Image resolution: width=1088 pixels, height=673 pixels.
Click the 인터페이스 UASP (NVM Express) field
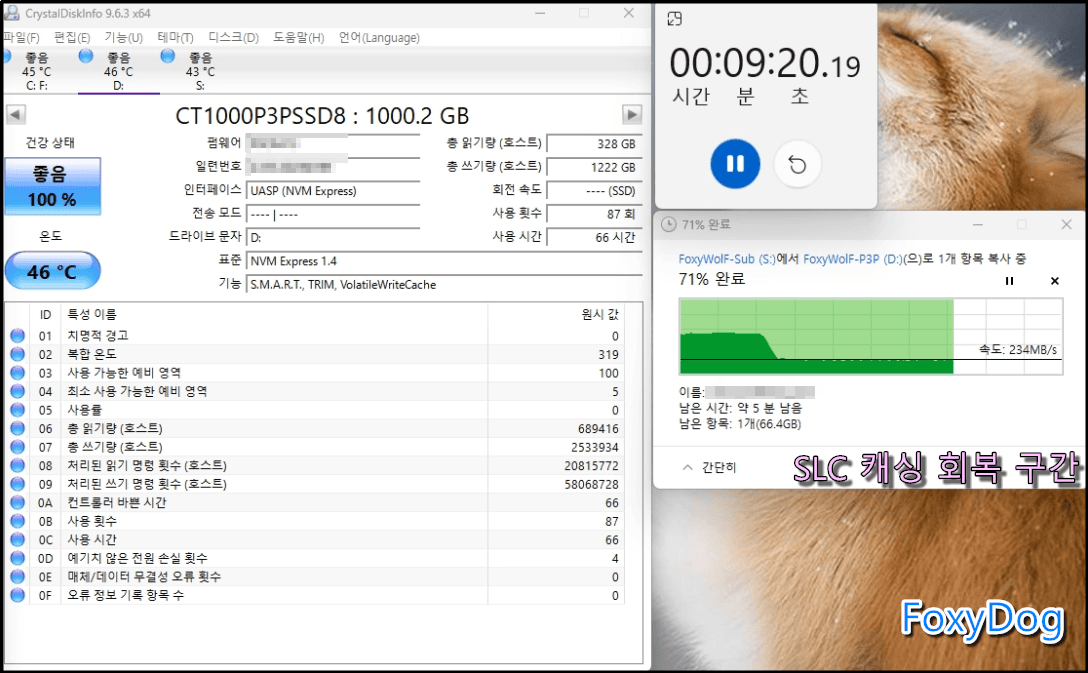[x=334, y=191]
